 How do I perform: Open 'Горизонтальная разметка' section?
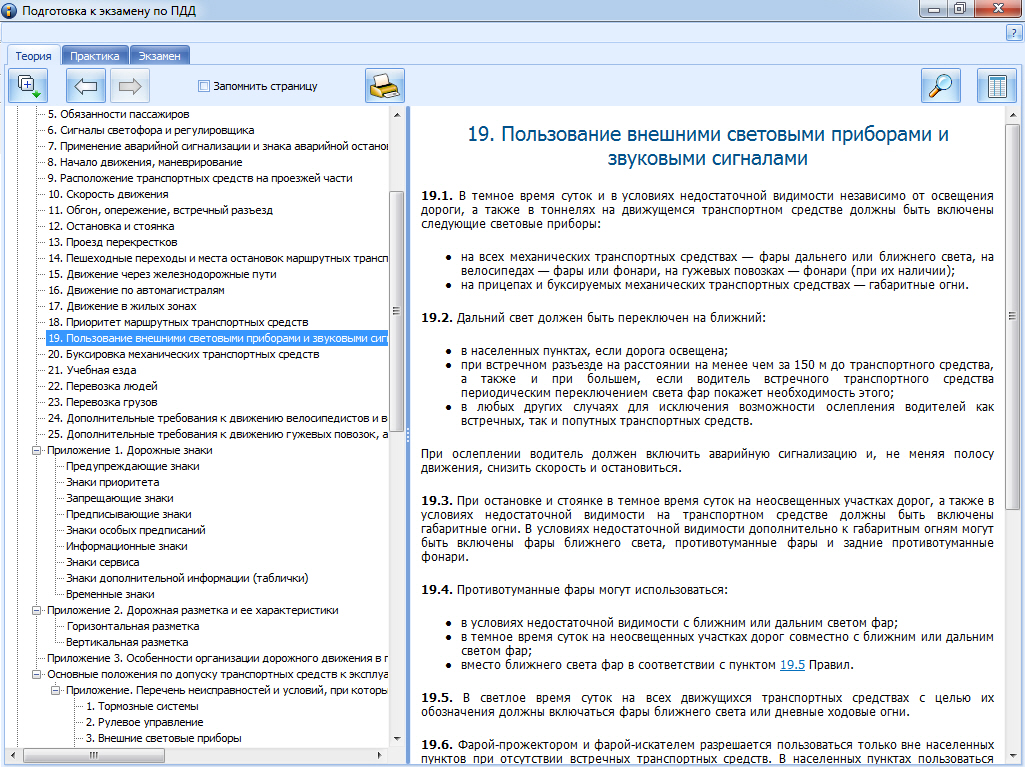(133, 626)
